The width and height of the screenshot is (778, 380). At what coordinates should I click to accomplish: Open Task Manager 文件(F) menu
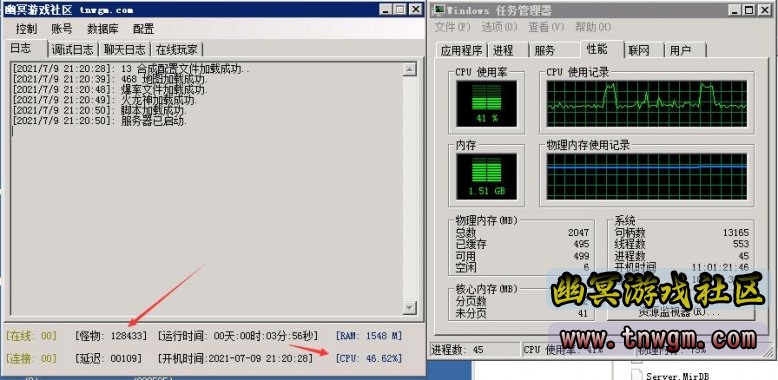[452, 27]
